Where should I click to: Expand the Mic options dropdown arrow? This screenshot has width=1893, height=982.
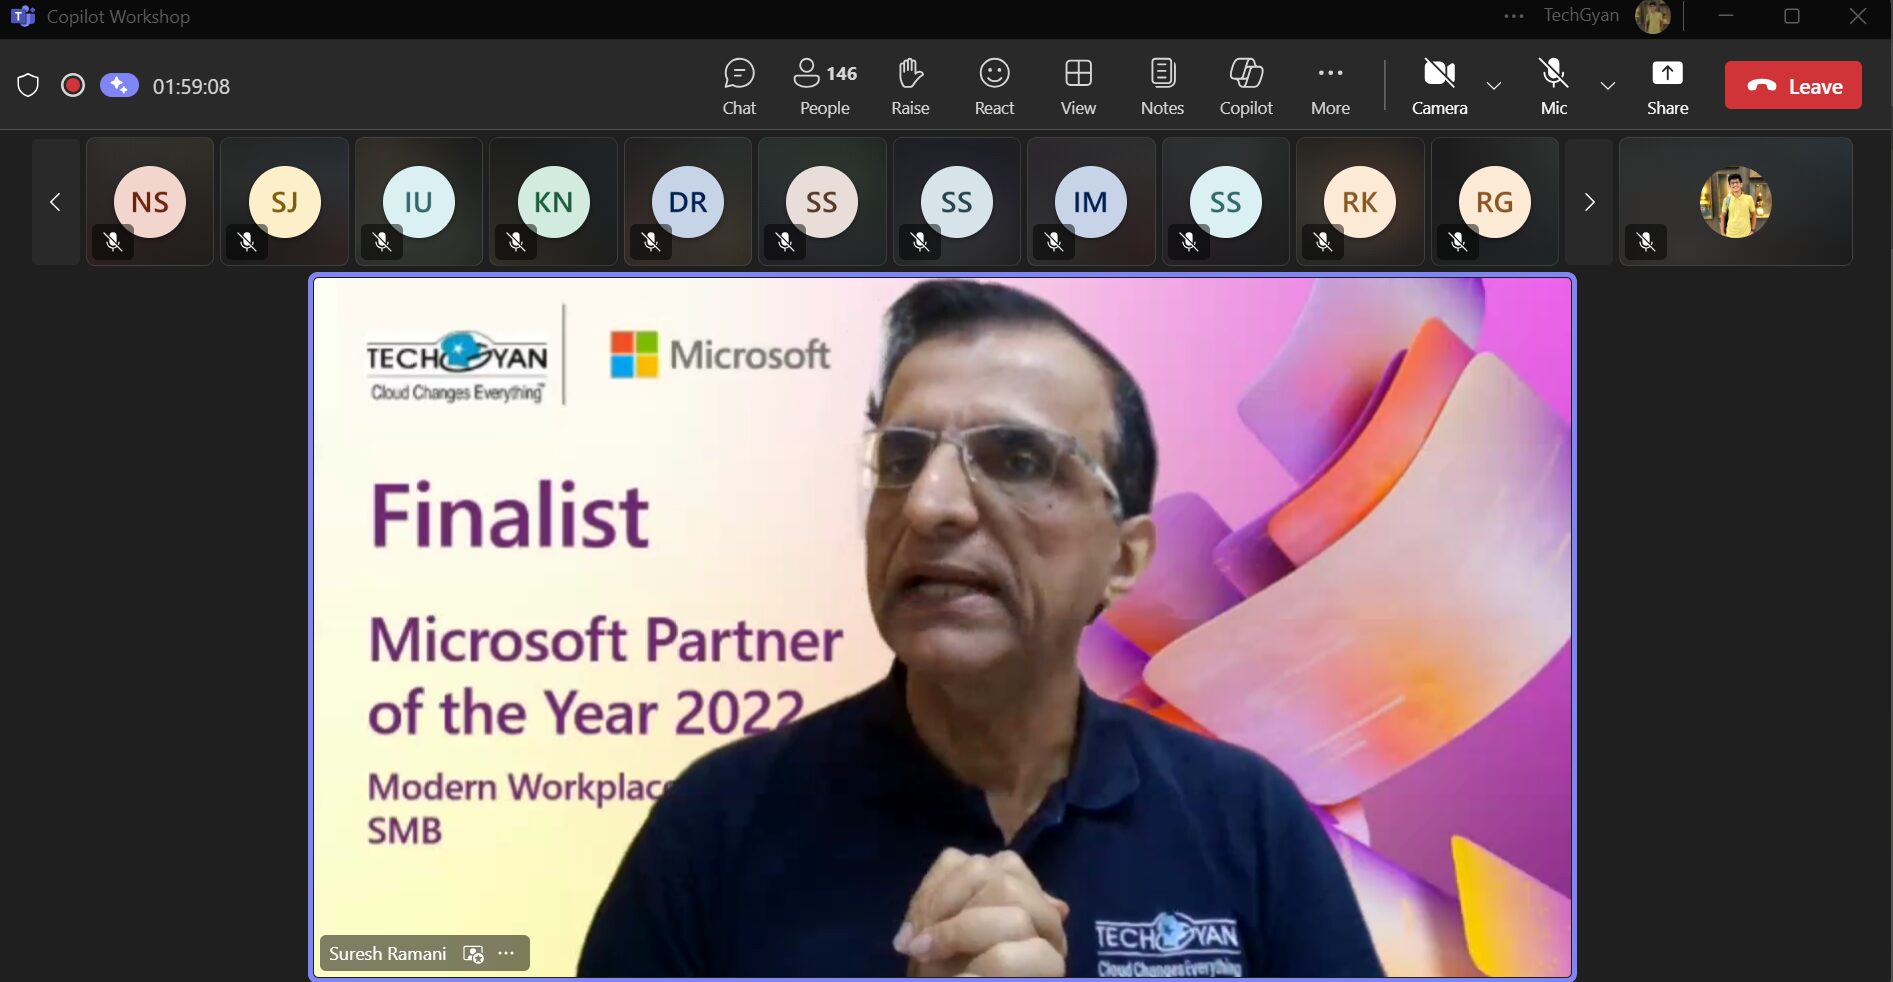click(x=1608, y=86)
